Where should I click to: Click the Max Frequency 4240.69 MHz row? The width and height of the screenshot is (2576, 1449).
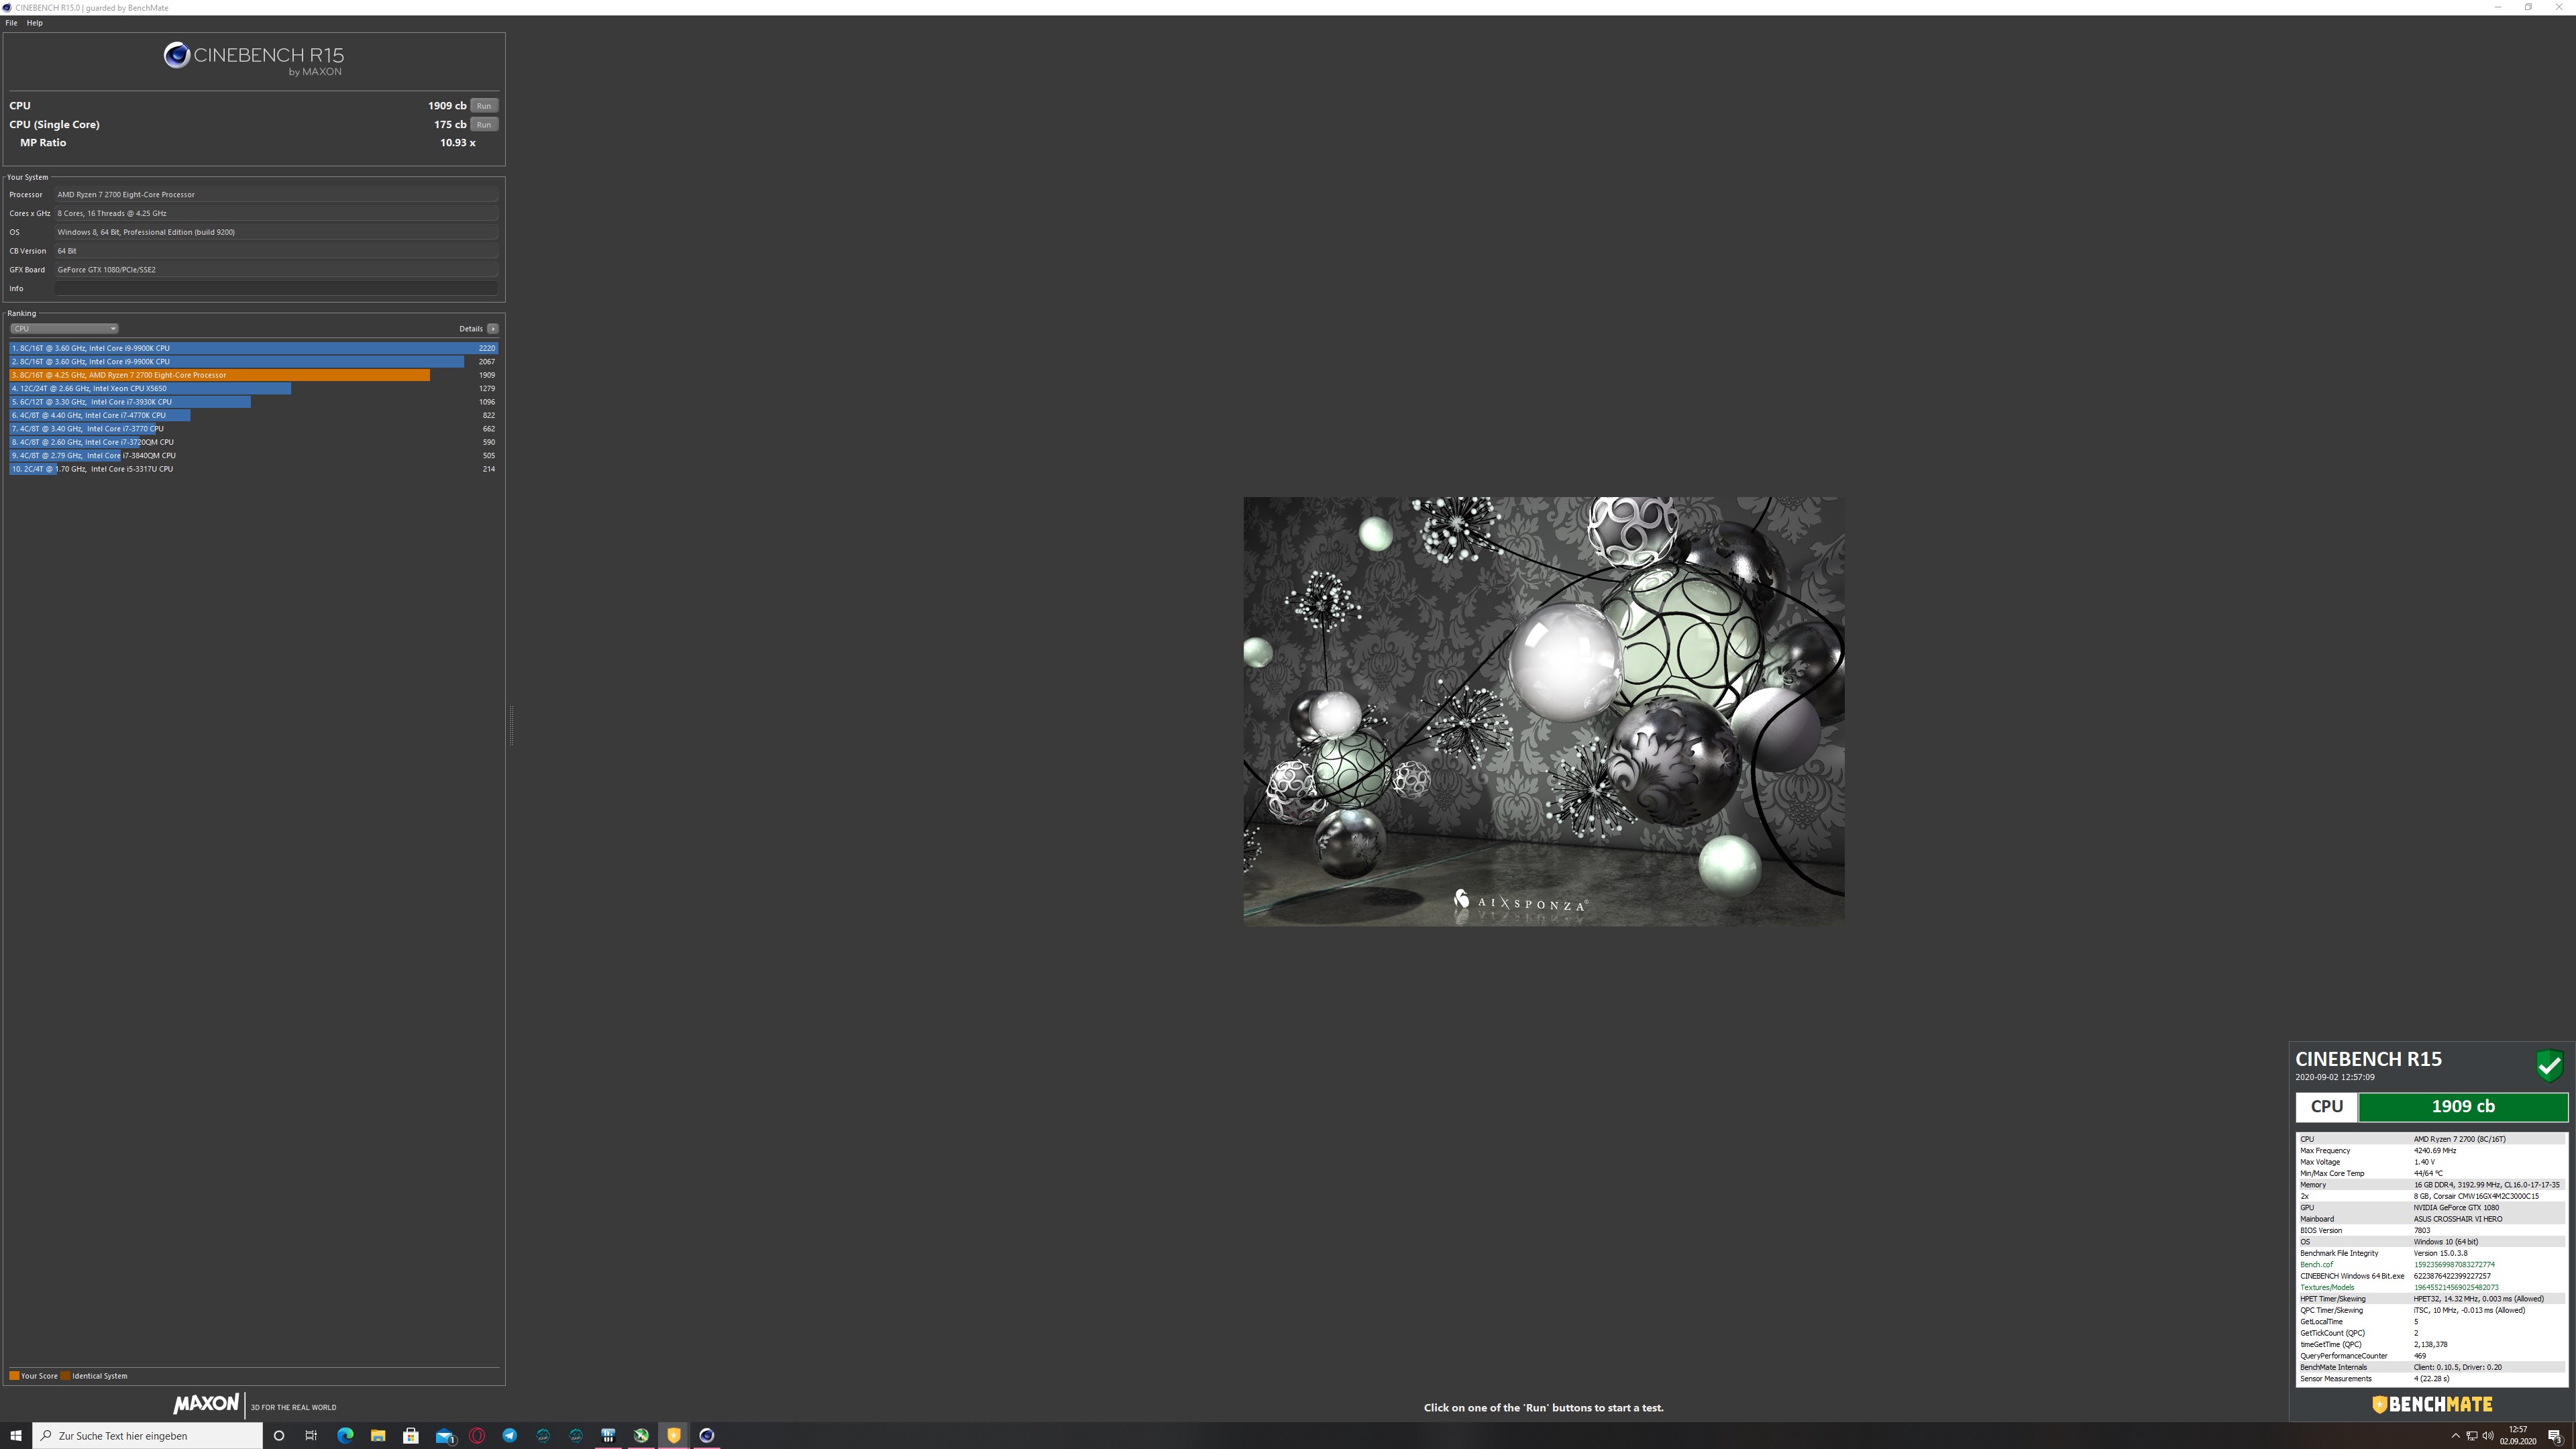pyautogui.click(x=2431, y=1151)
